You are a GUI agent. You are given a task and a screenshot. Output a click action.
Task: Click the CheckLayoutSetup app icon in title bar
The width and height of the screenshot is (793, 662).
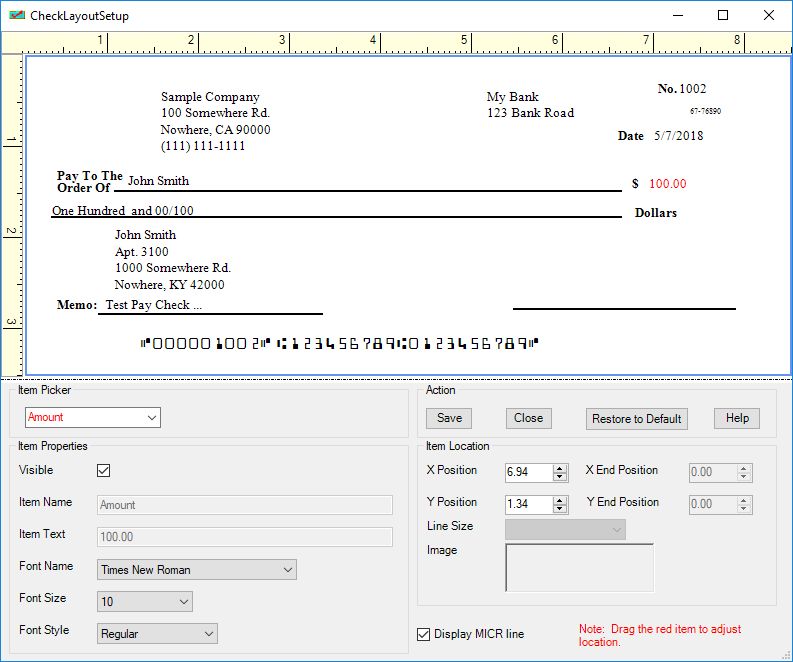coord(17,15)
